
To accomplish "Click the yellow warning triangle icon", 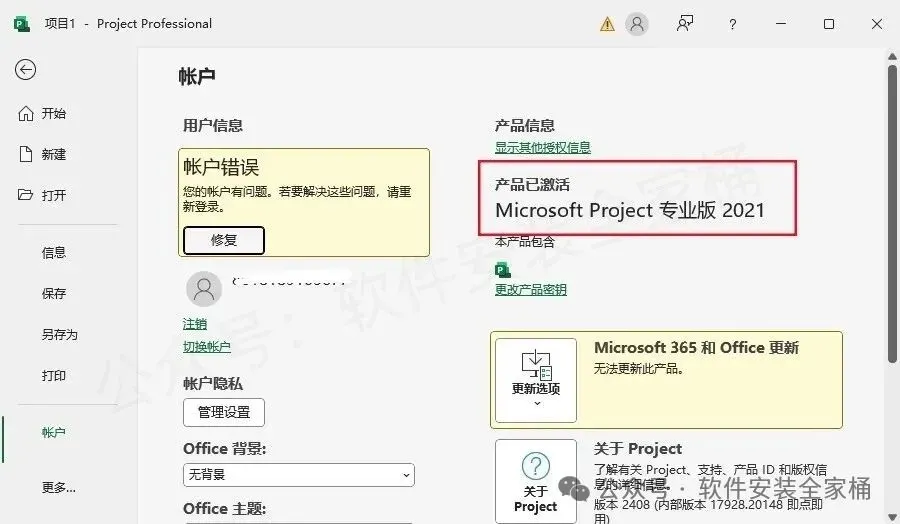I will point(607,24).
